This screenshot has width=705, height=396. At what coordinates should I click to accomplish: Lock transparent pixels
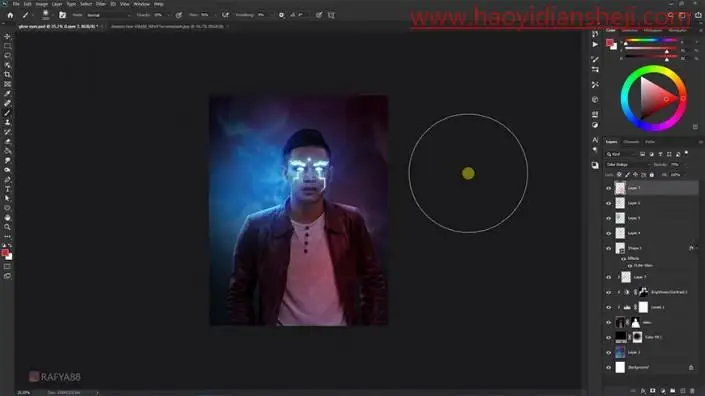[x=619, y=175]
